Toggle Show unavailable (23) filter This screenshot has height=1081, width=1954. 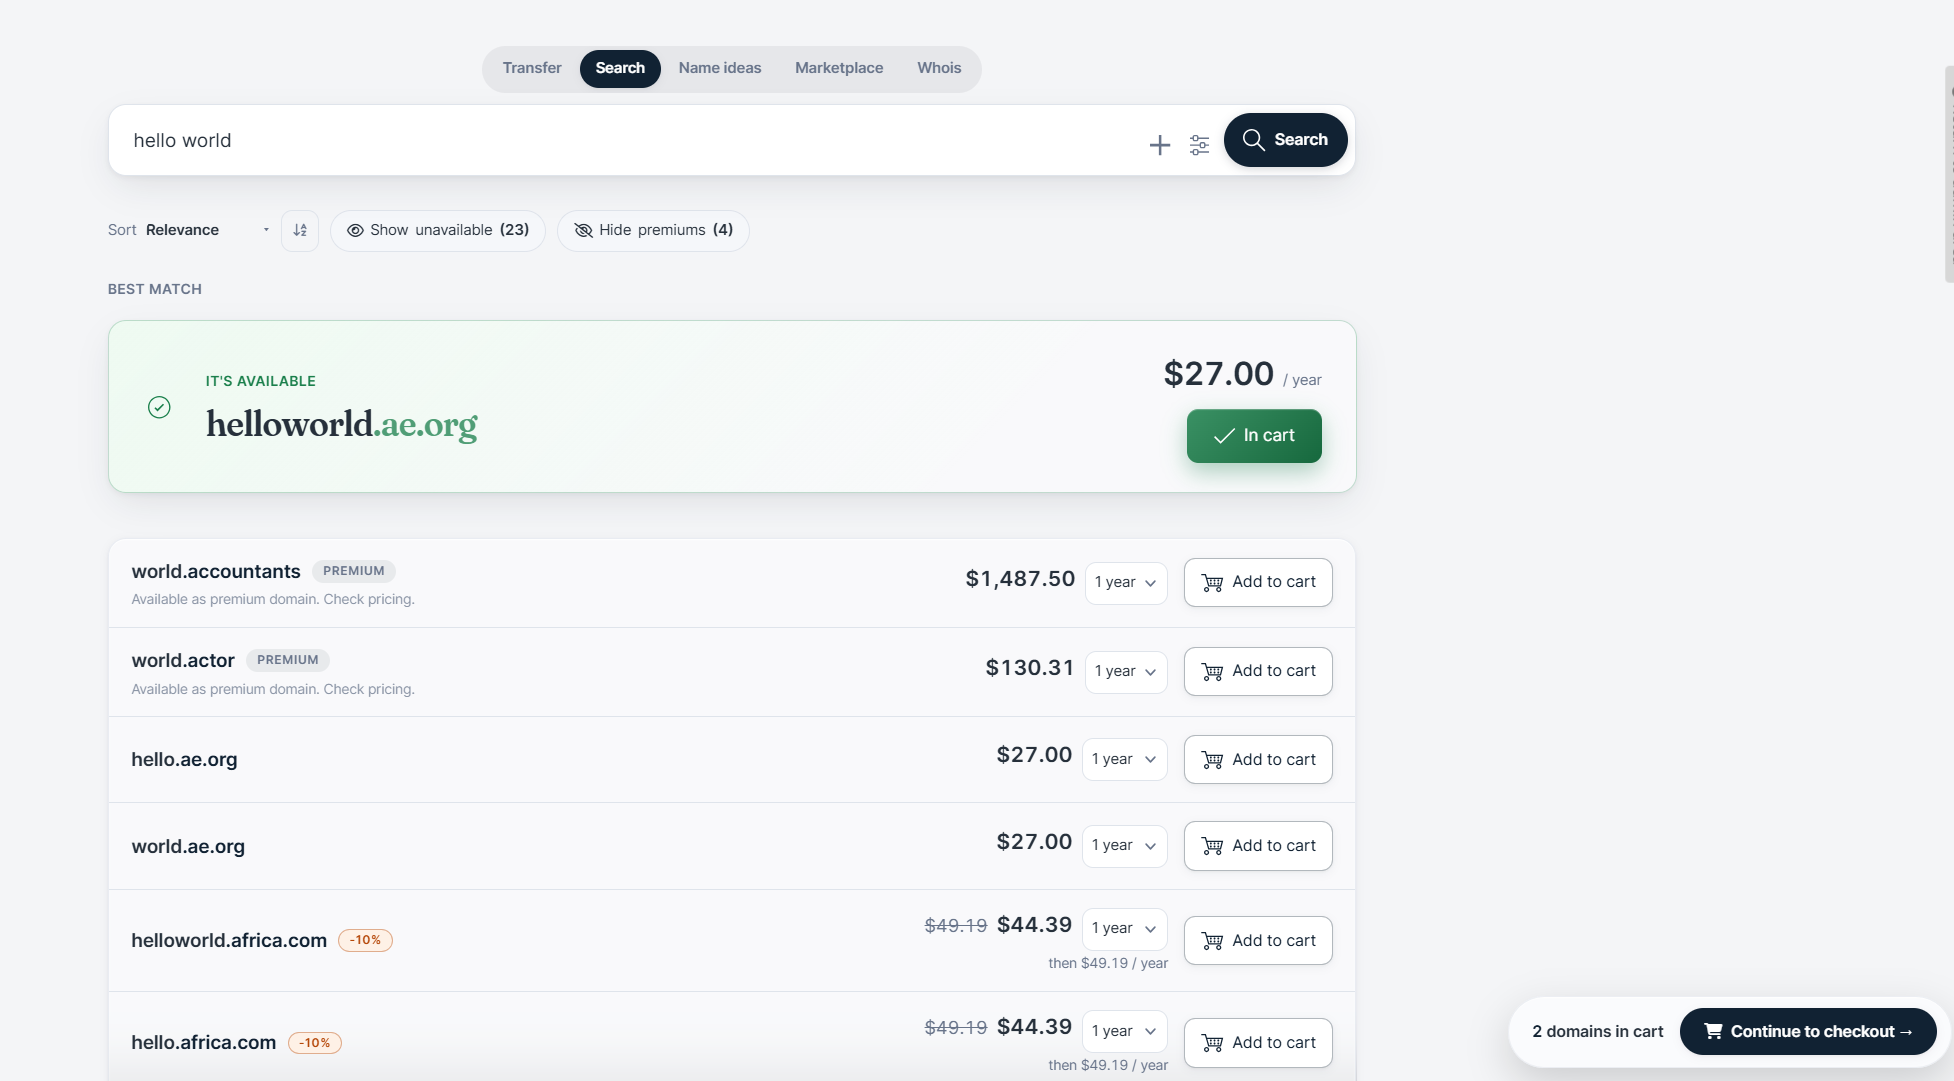[x=438, y=231]
